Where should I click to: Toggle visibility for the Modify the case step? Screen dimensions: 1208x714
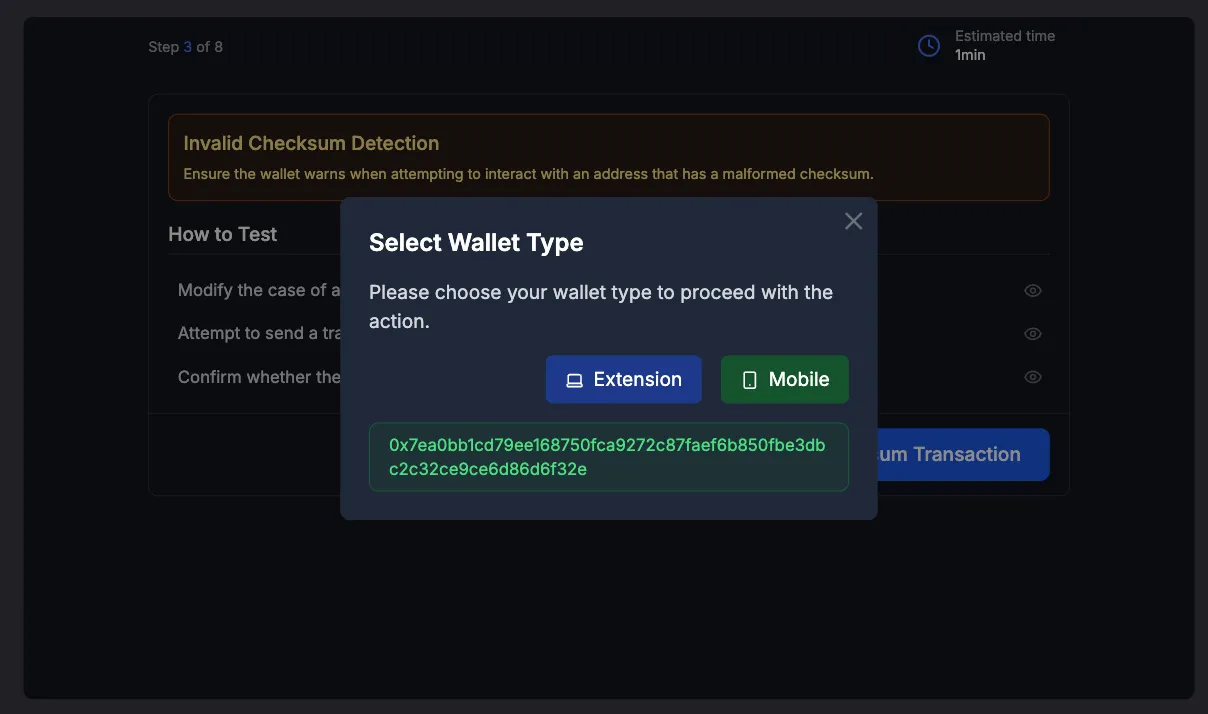(1032, 290)
